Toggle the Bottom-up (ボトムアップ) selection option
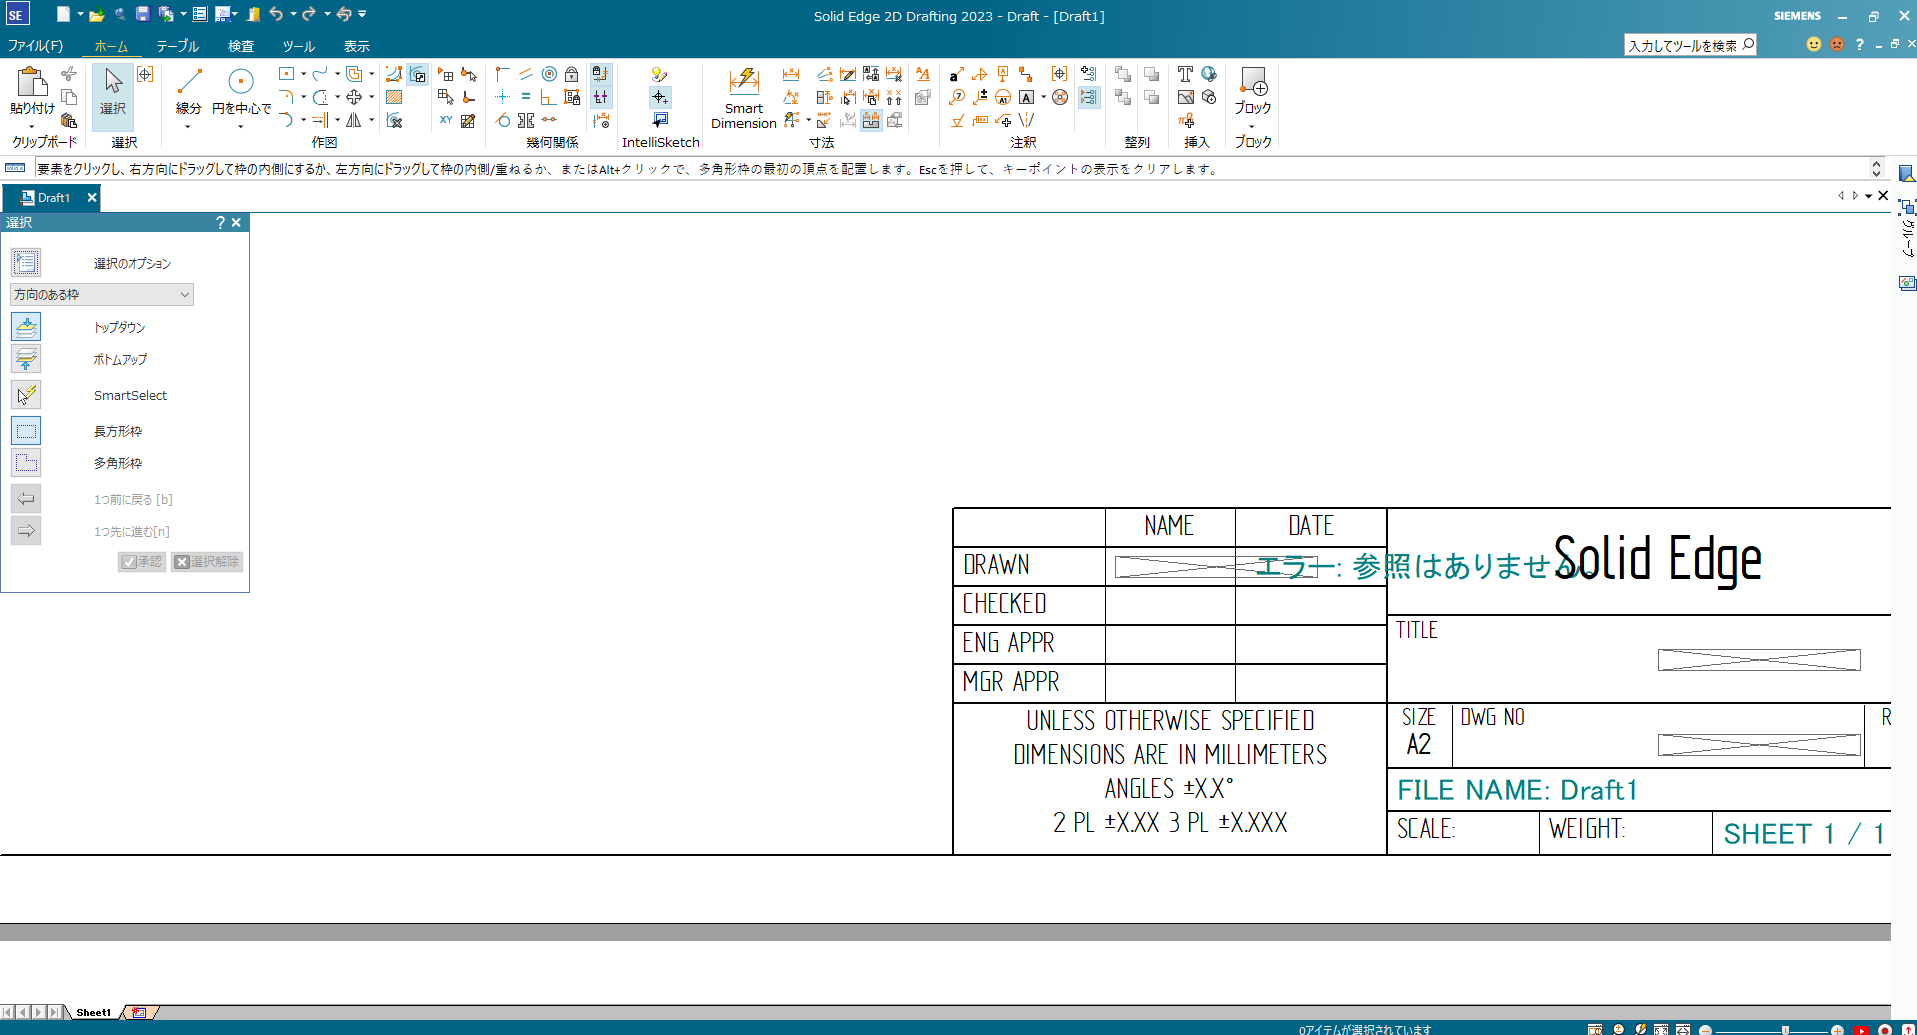1917x1035 pixels. click(x=26, y=359)
